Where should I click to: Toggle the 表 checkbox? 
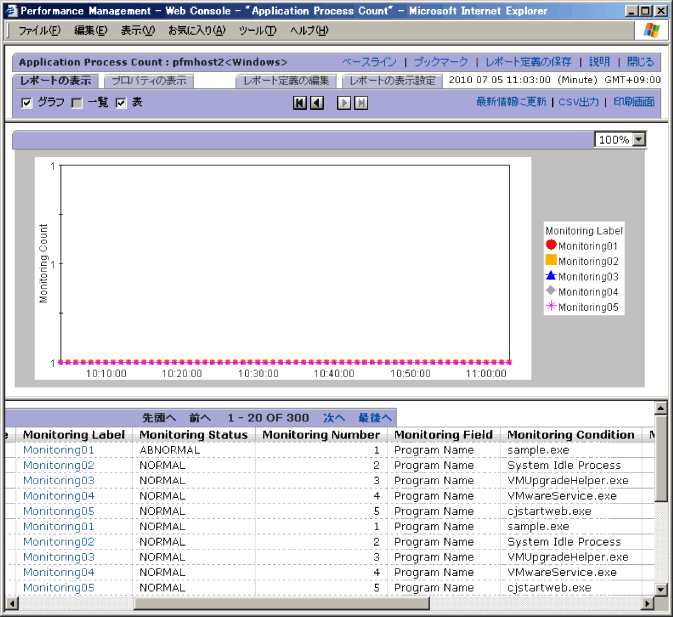point(121,103)
